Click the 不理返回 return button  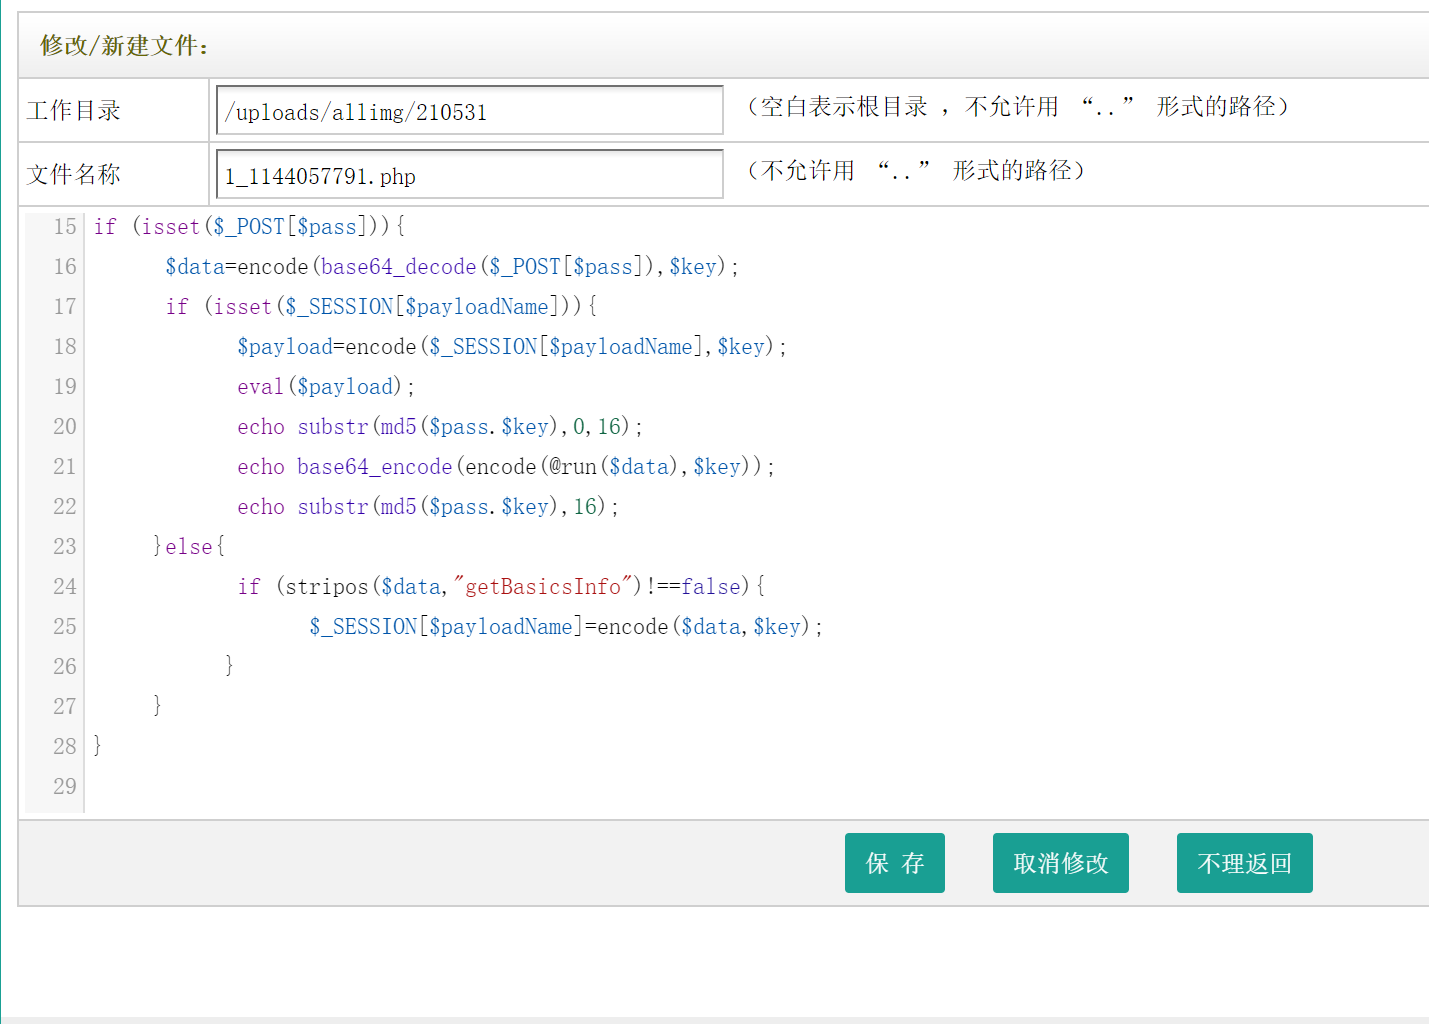1244,863
